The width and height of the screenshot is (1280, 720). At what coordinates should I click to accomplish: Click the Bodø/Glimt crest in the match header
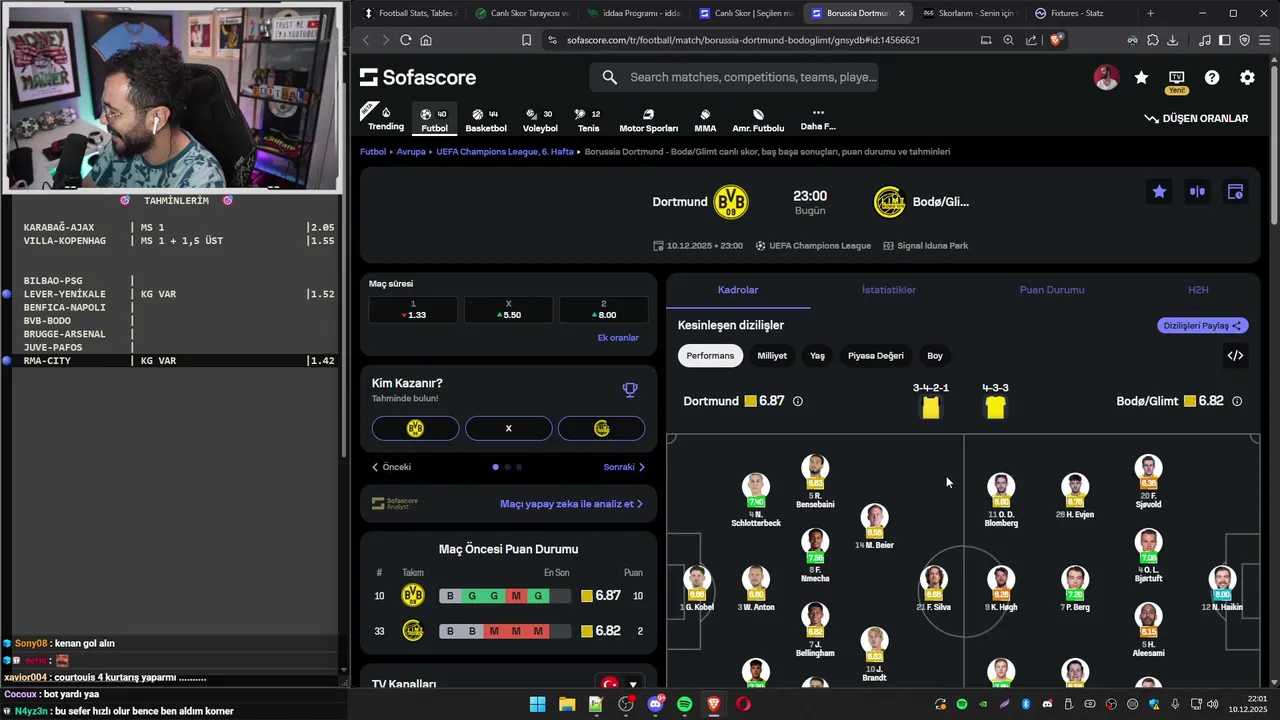[x=889, y=201]
